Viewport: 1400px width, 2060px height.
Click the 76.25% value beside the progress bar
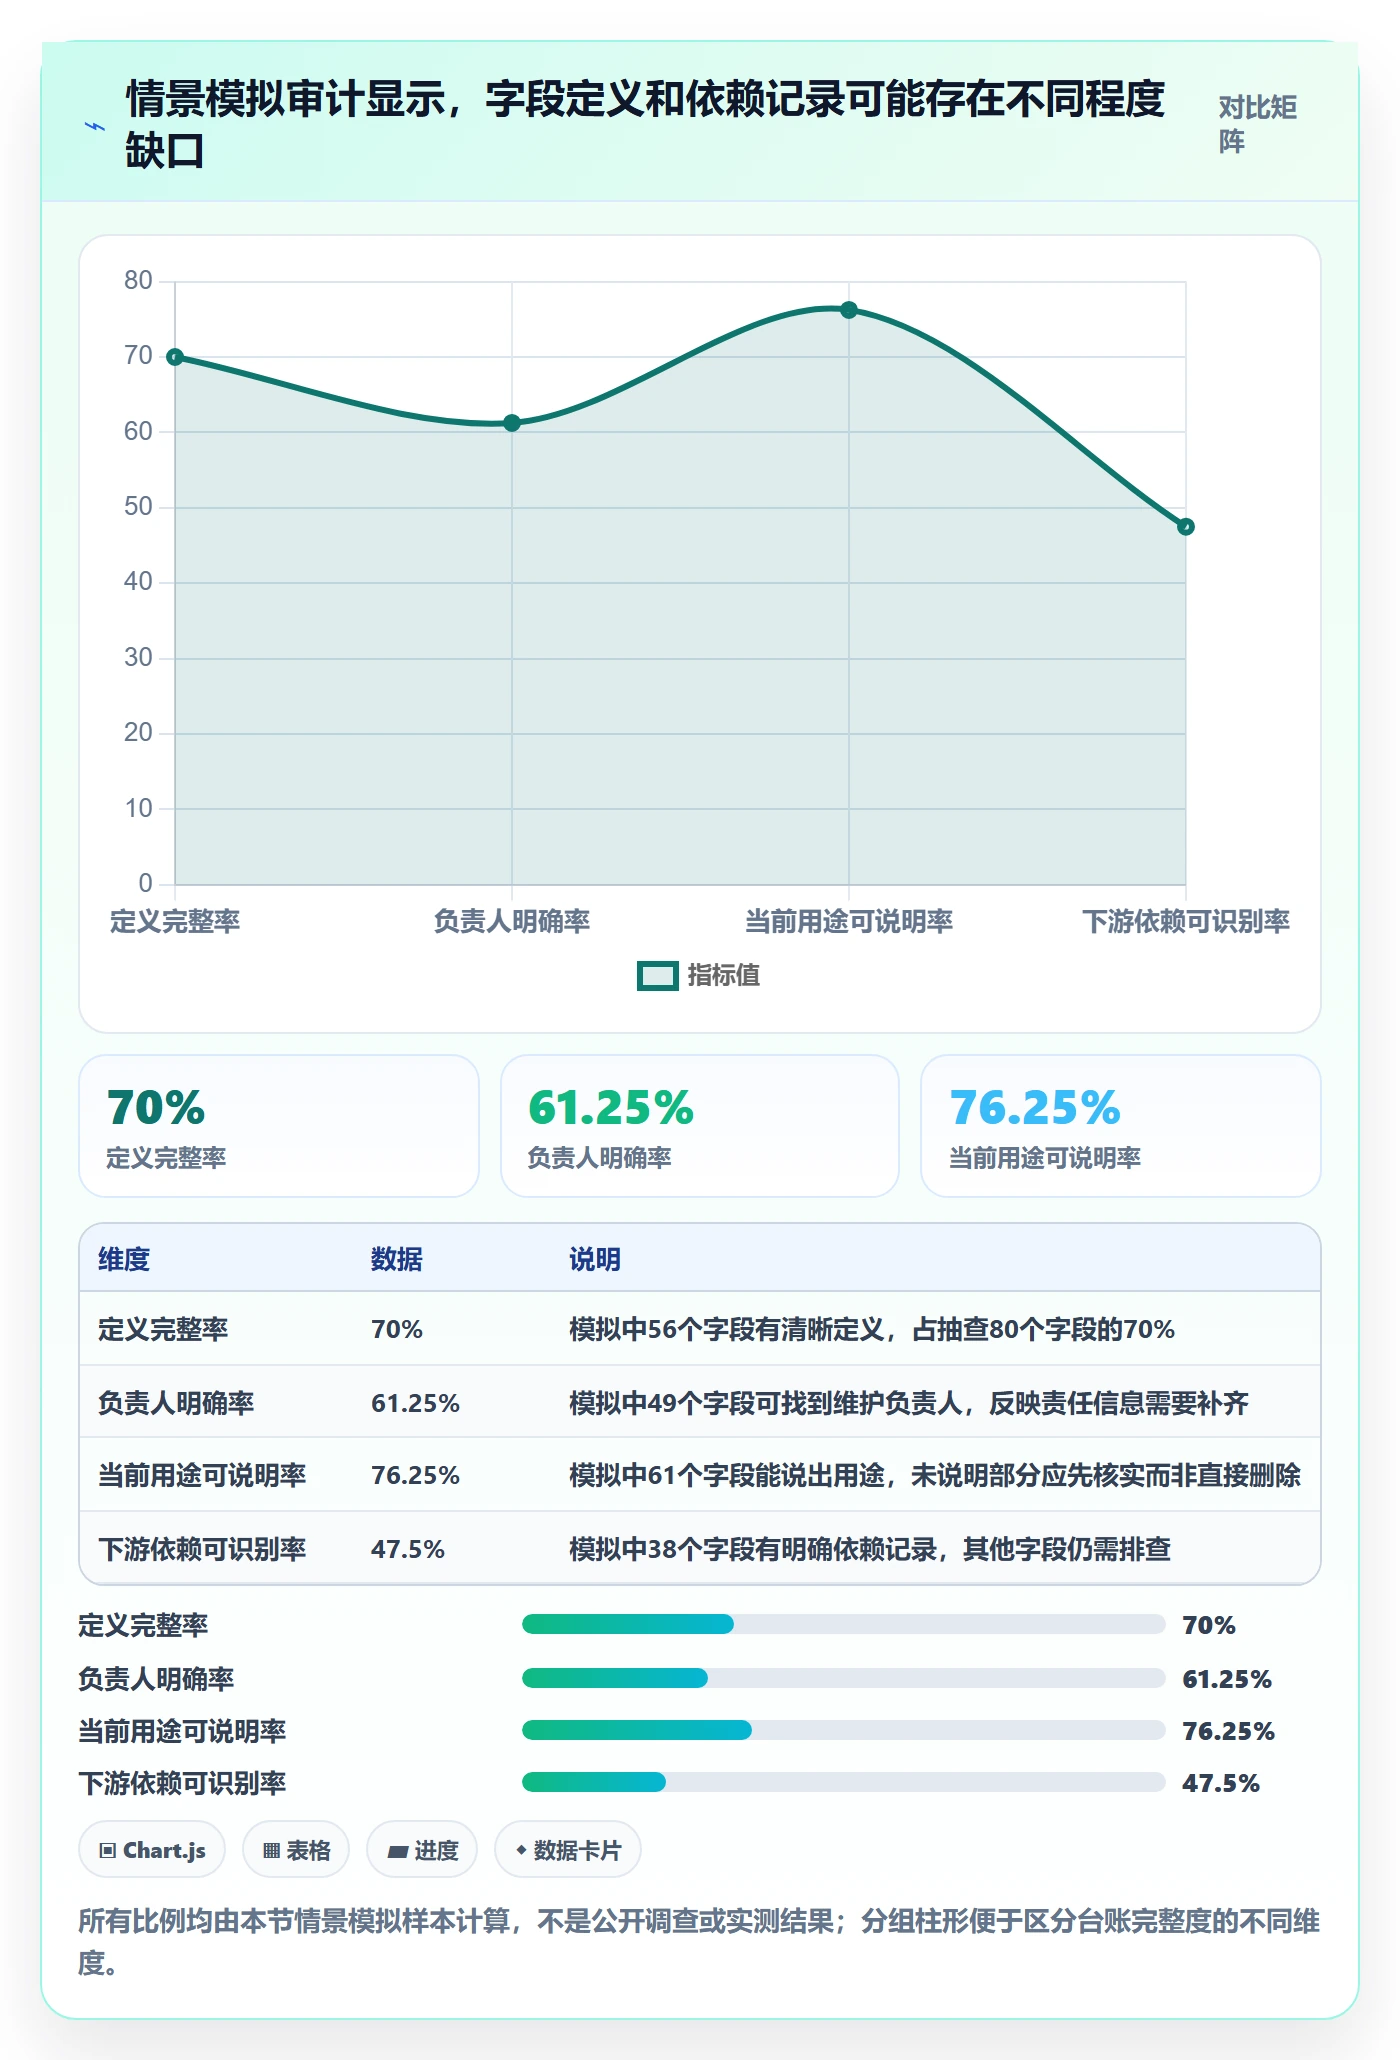[1228, 1731]
